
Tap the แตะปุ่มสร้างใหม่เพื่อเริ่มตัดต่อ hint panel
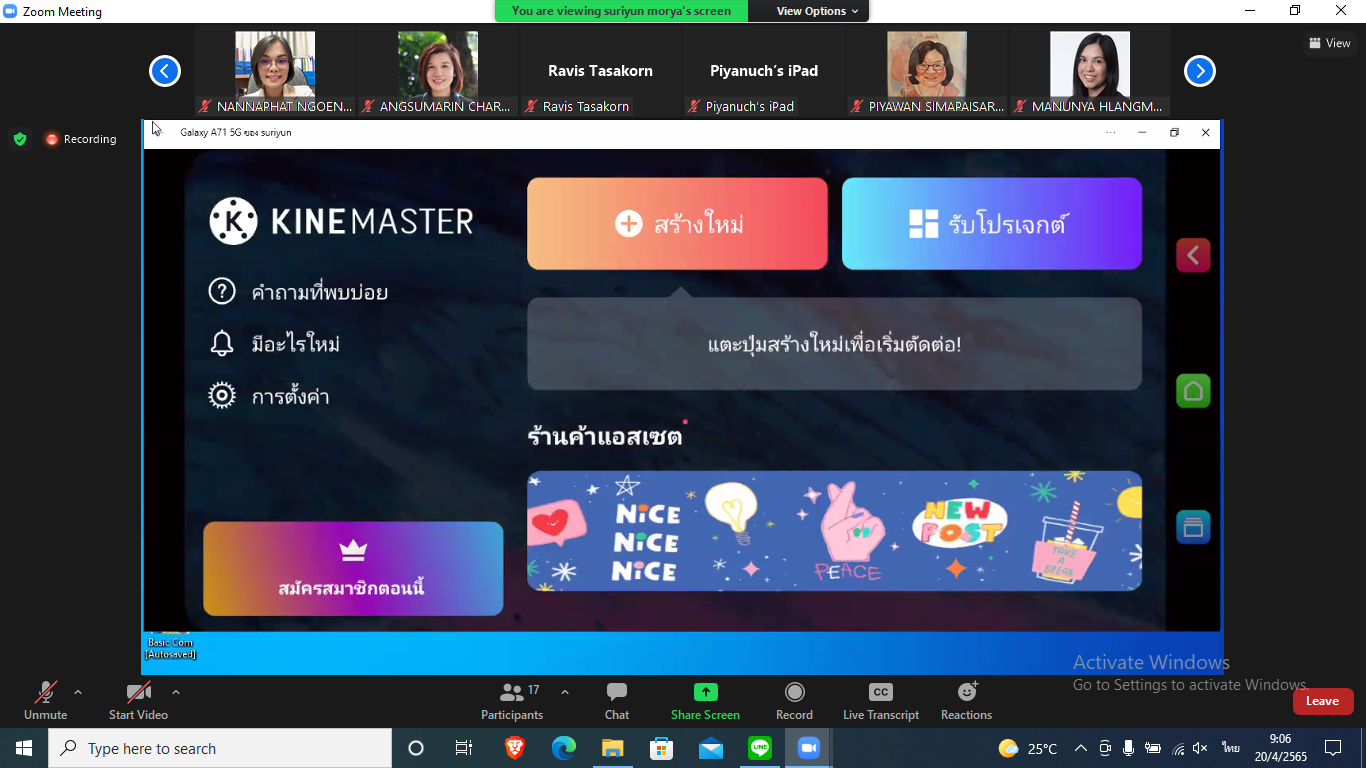[x=834, y=344]
